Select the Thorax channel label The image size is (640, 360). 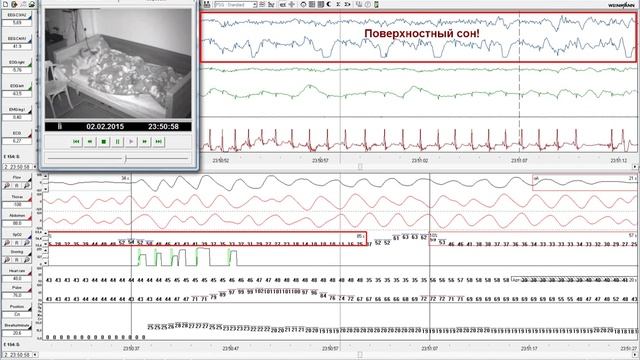pos(17,197)
